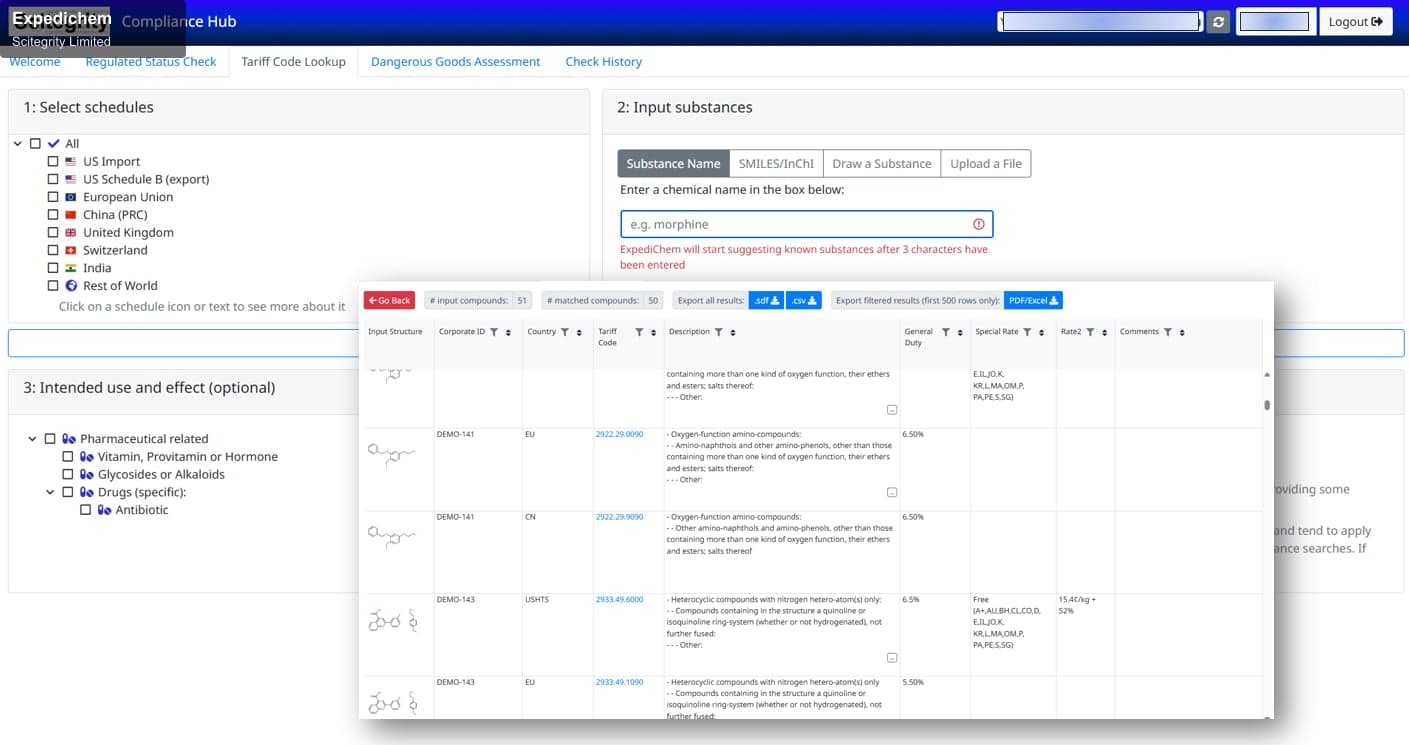Filter the General Duty column
Image resolution: width=1409 pixels, height=745 pixels.
tap(945, 332)
